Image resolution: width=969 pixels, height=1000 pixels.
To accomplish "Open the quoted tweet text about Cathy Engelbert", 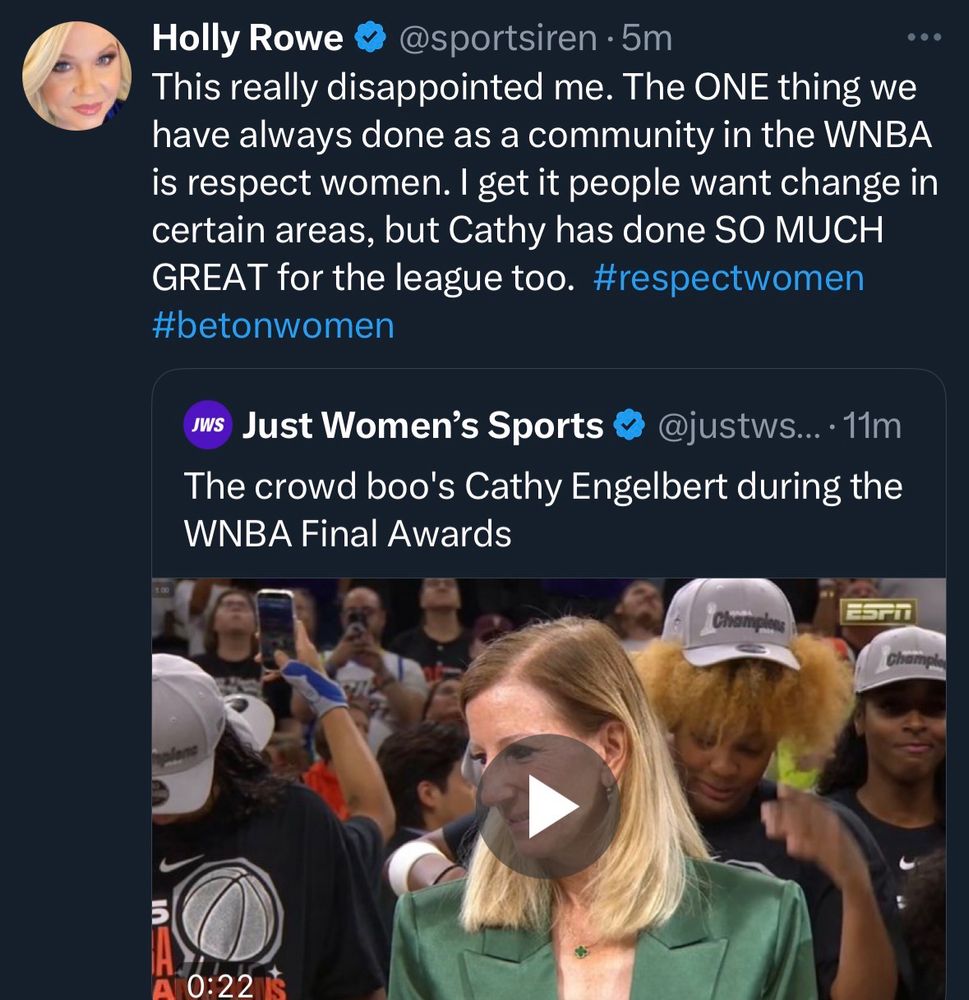I will (542, 509).
